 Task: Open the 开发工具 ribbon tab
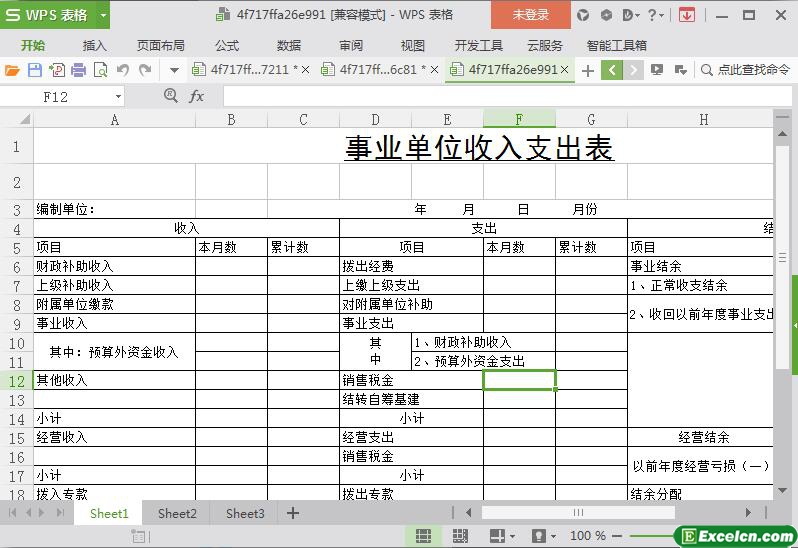[x=478, y=46]
